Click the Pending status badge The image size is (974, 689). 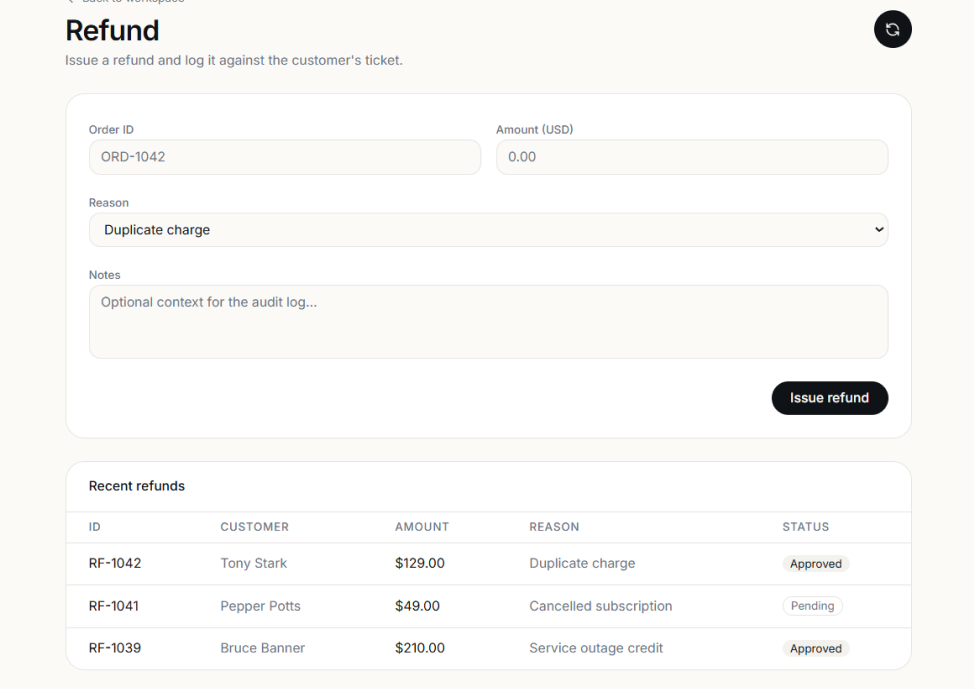(812, 606)
